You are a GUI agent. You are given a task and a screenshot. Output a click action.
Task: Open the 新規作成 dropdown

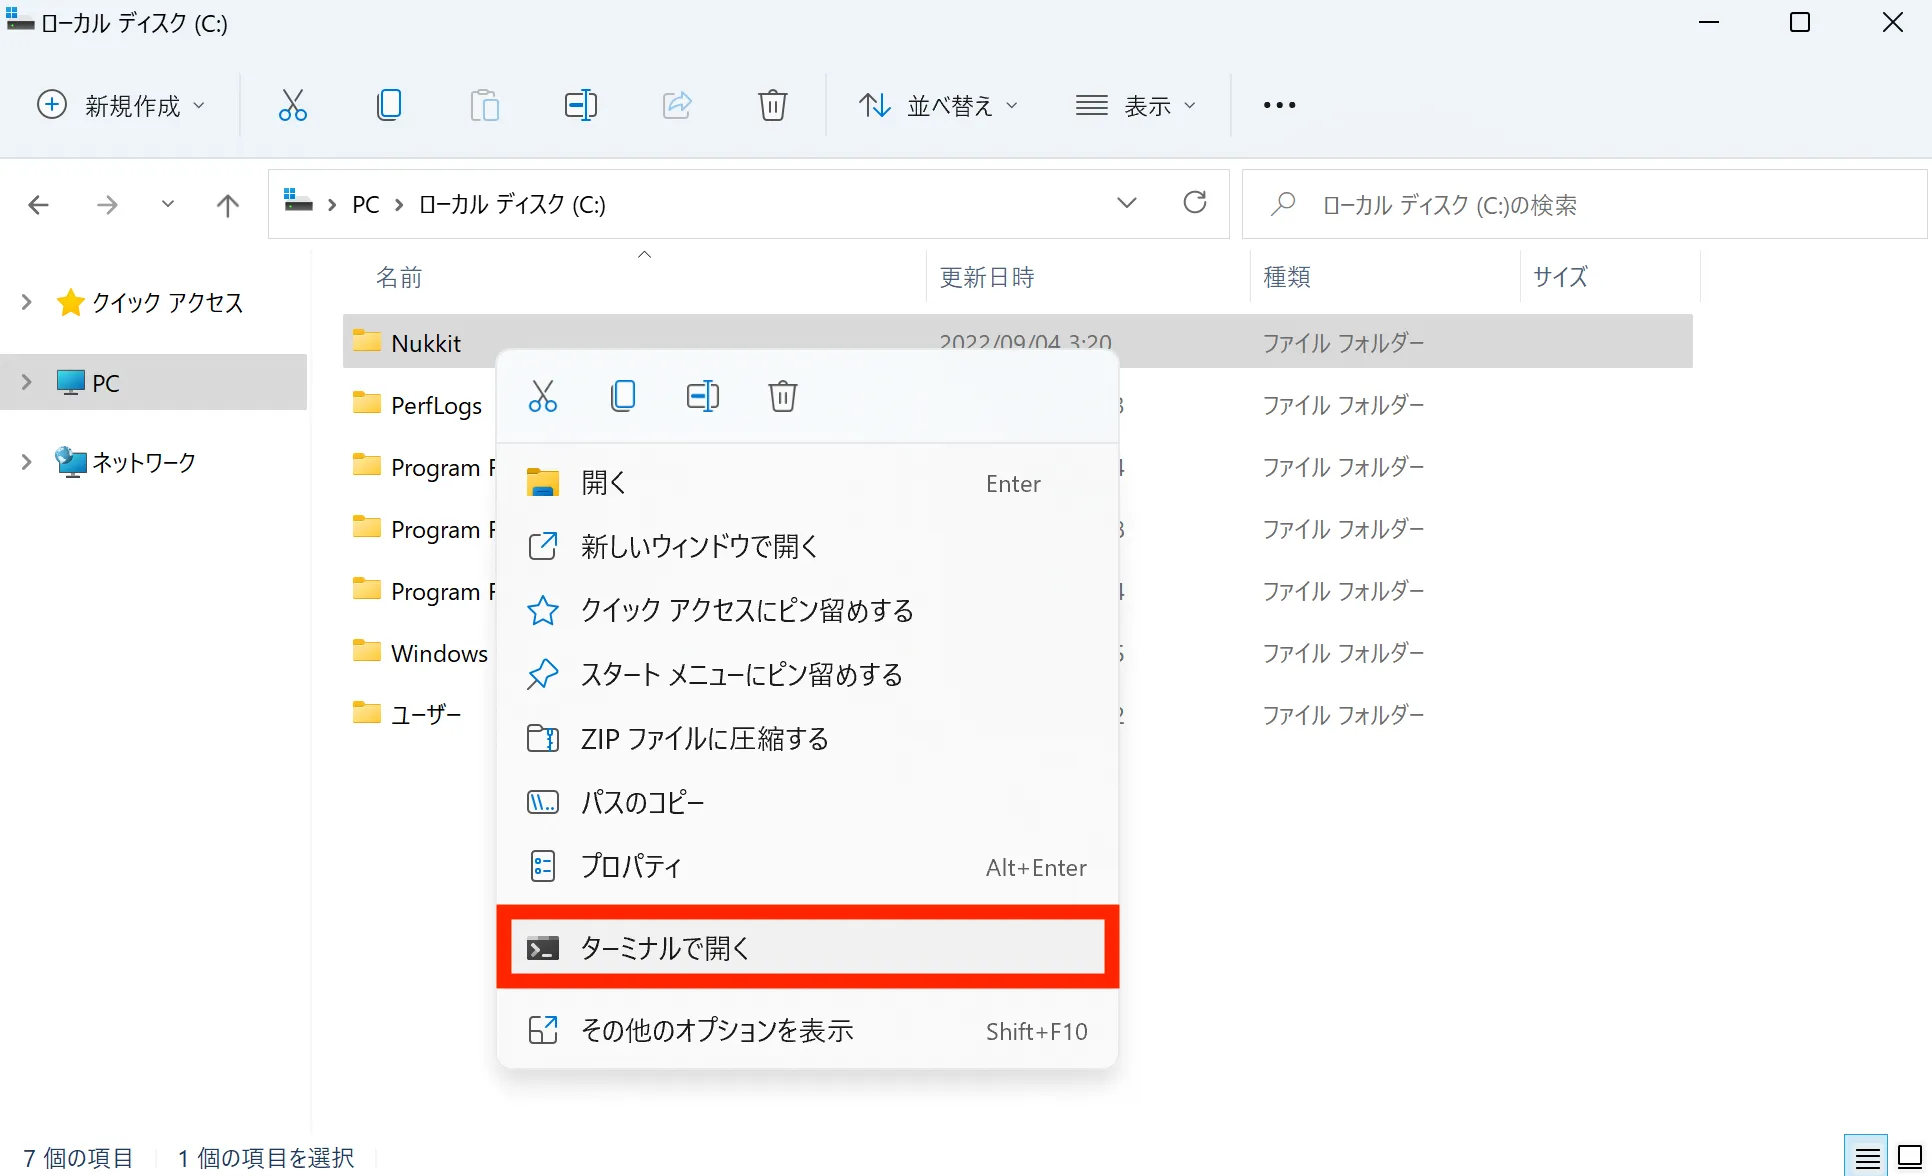click(121, 105)
